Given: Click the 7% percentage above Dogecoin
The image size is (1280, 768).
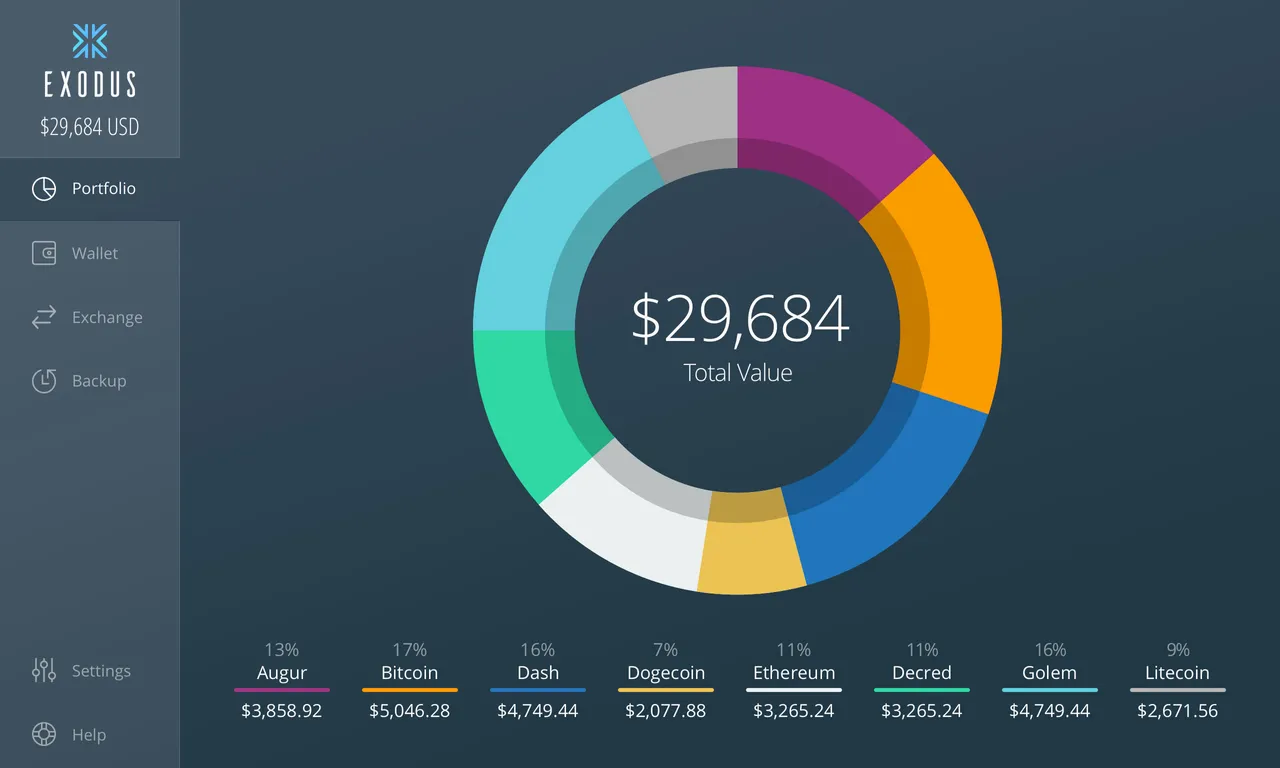Looking at the screenshot, I should [666, 650].
